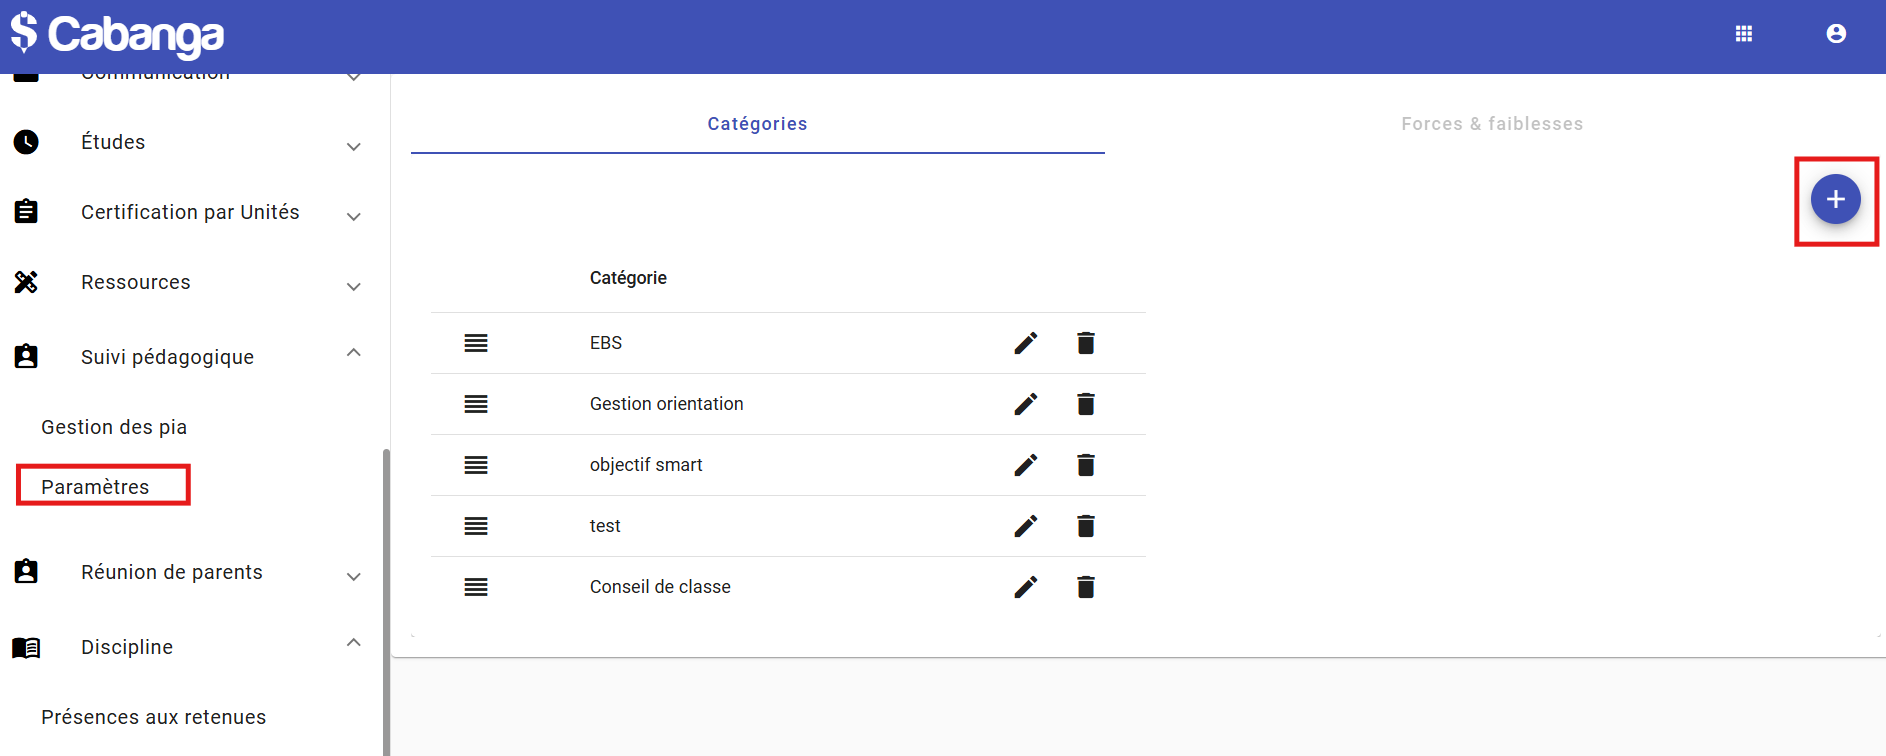Open Paramètres in the sidebar

(x=95, y=487)
